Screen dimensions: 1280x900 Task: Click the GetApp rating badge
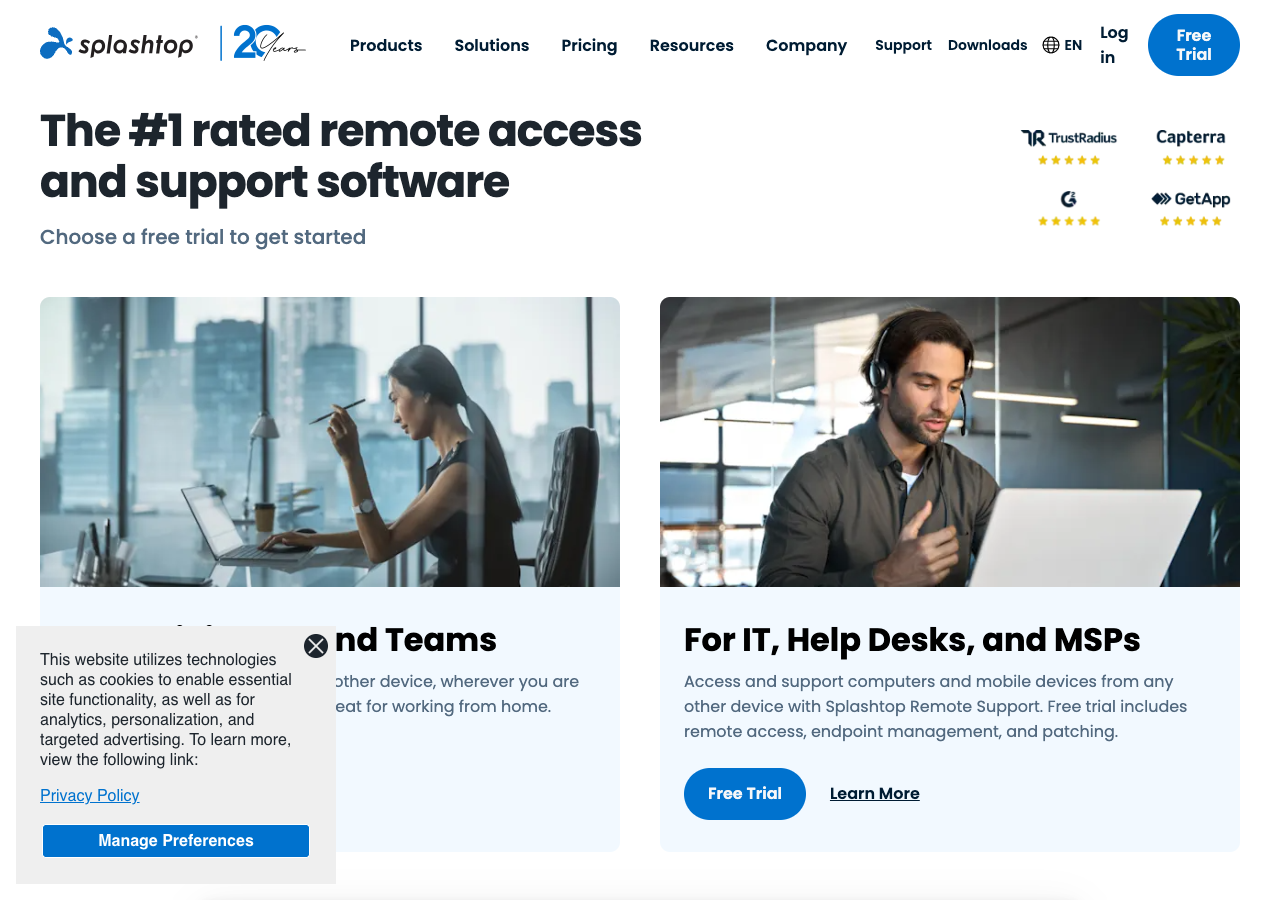click(x=1191, y=209)
